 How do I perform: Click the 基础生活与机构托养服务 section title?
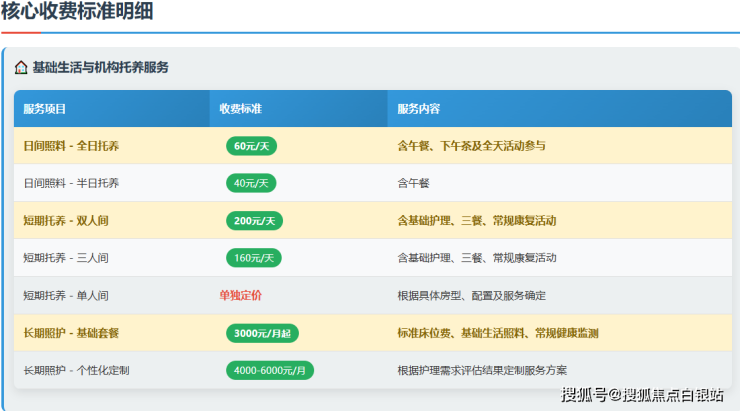click(x=100, y=68)
